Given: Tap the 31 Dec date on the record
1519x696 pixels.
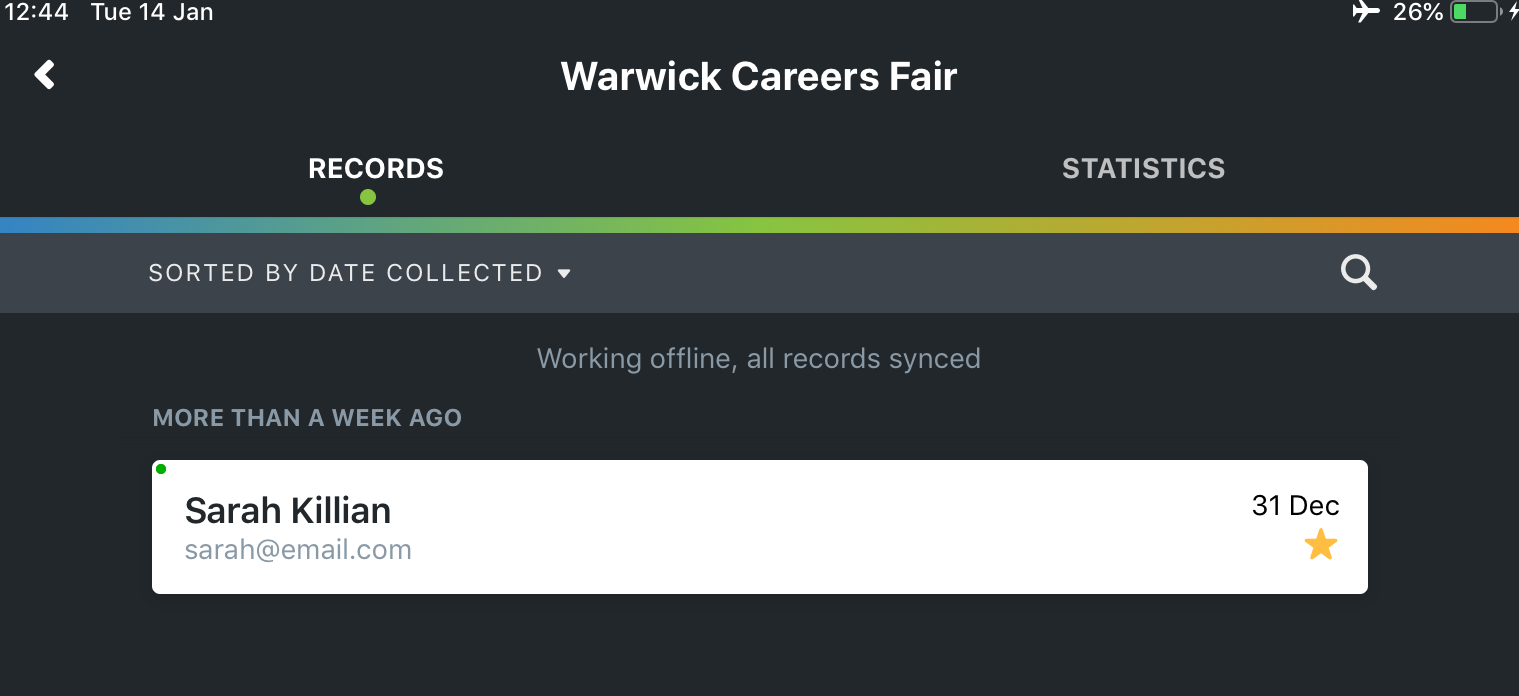Looking at the screenshot, I should 1295,506.
